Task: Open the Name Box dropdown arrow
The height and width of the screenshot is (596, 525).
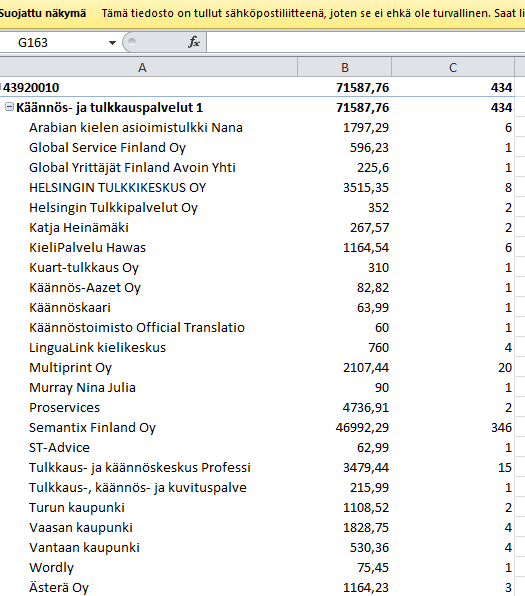Action: (112, 43)
